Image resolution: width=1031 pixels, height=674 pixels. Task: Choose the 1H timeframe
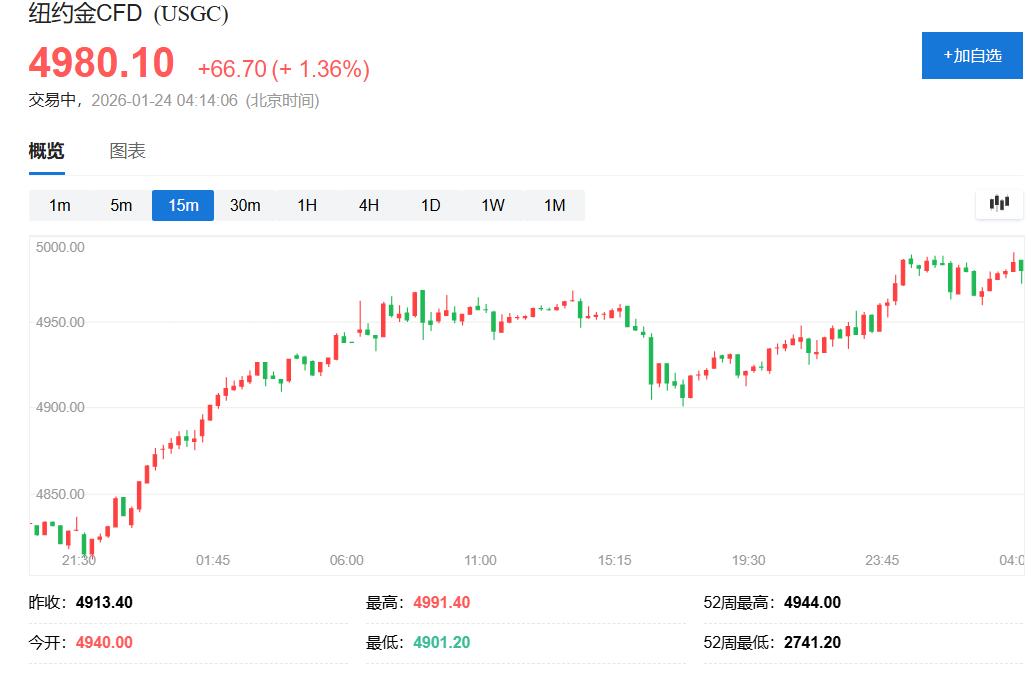click(307, 205)
